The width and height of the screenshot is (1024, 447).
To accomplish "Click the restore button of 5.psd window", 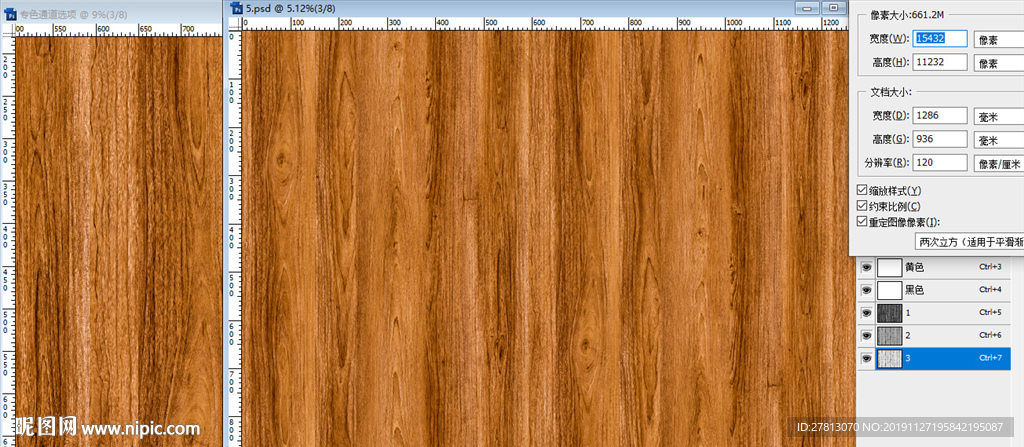I will 832,8.
